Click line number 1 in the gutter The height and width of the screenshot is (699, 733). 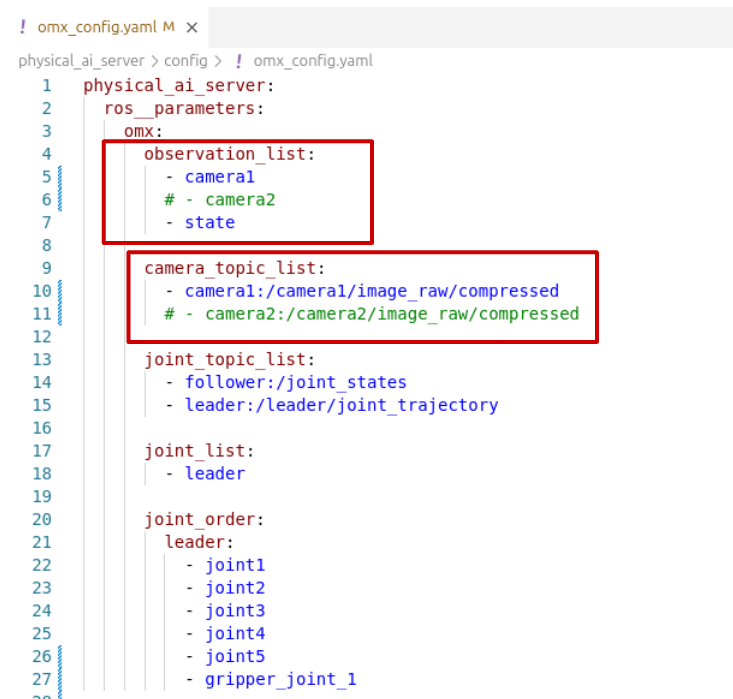pyautogui.click(x=46, y=85)
